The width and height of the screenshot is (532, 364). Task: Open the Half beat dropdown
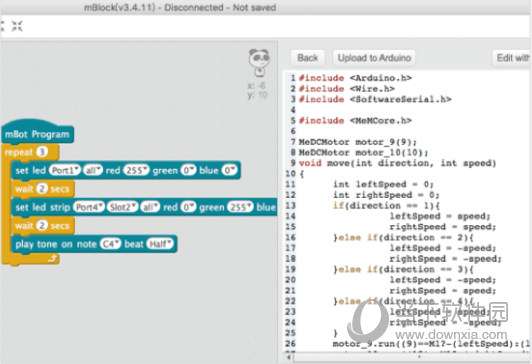[x=160, y=244]
